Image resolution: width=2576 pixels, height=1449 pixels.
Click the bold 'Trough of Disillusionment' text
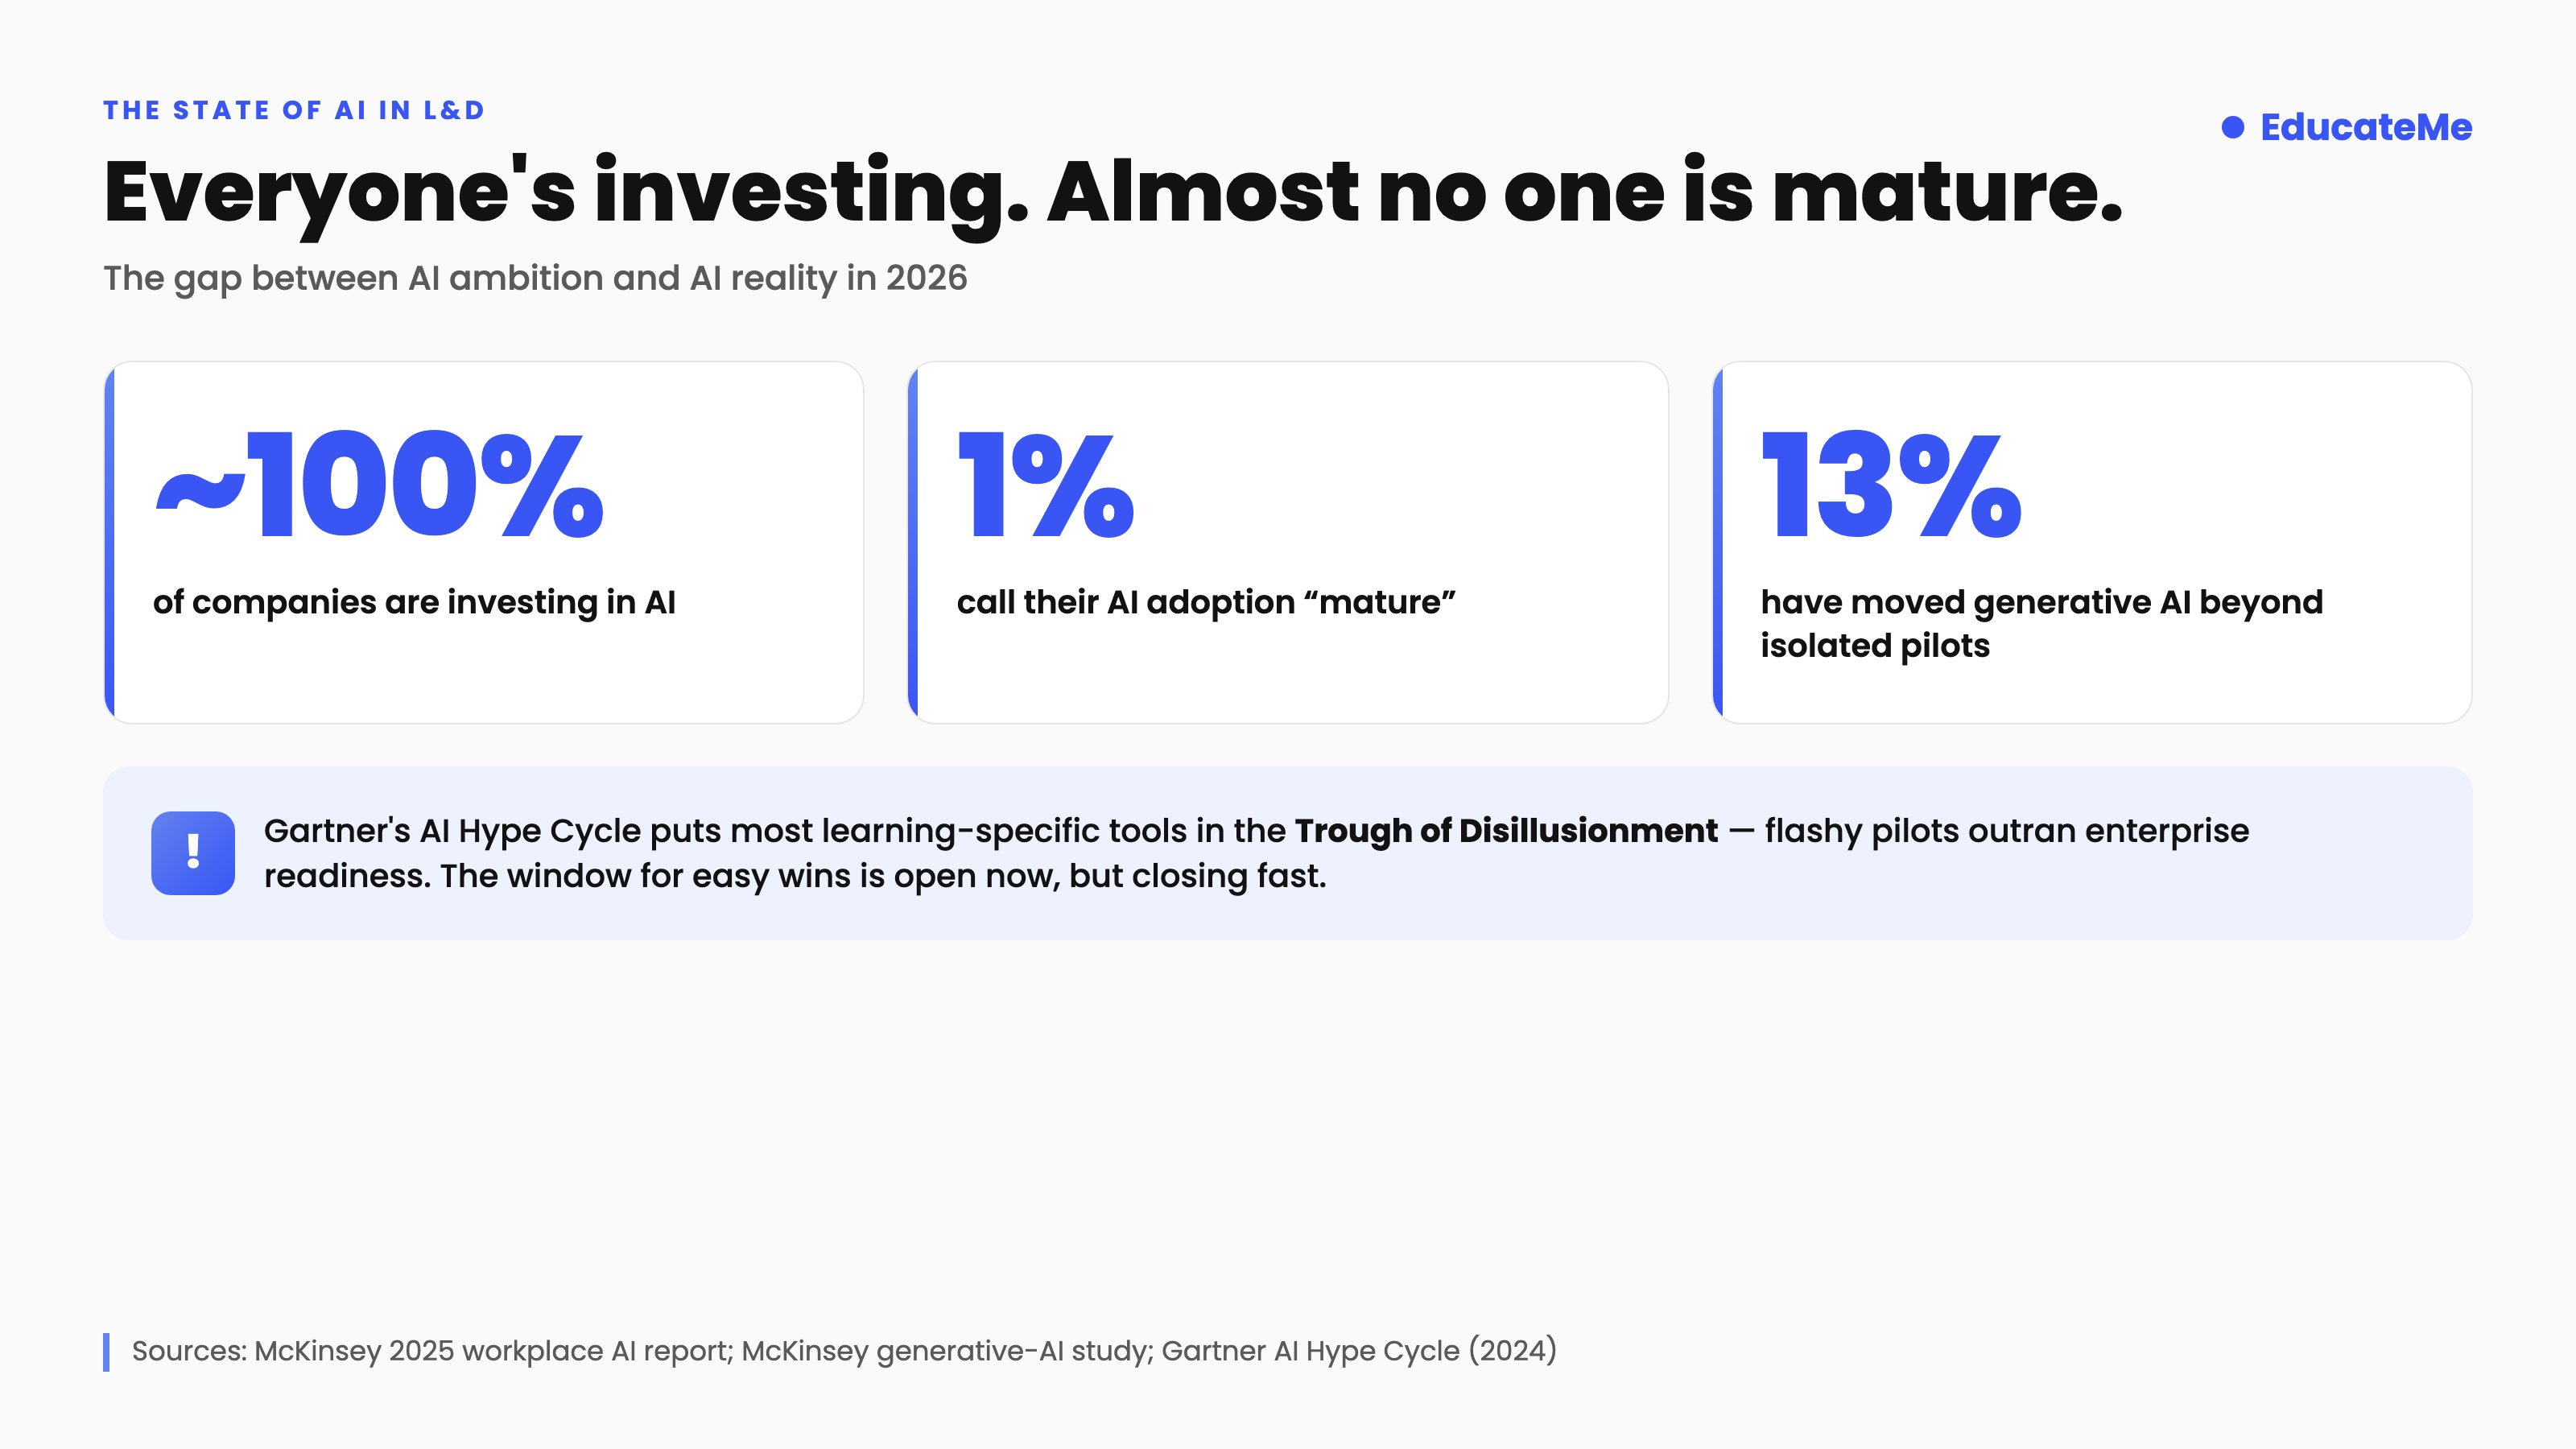click(x=1506, y=831)
